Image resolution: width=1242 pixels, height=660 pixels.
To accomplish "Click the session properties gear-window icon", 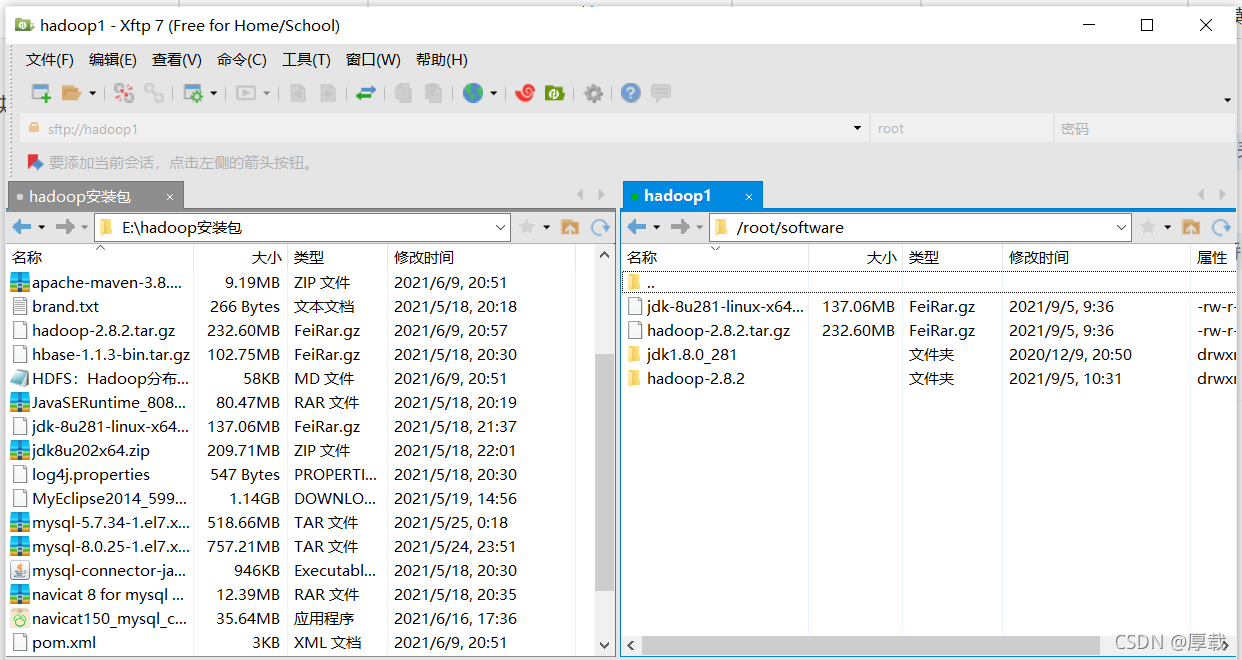I will click(x=193, y=93).
